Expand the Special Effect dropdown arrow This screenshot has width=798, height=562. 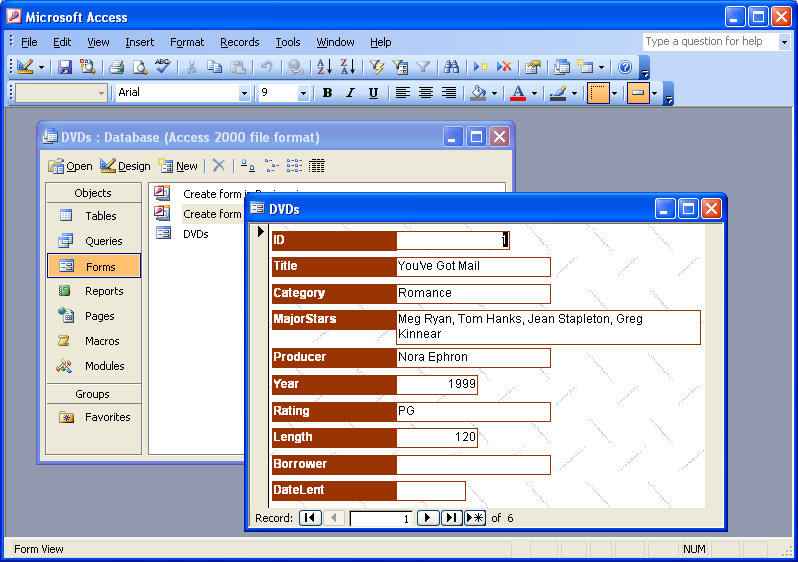[x=654, y=93]
